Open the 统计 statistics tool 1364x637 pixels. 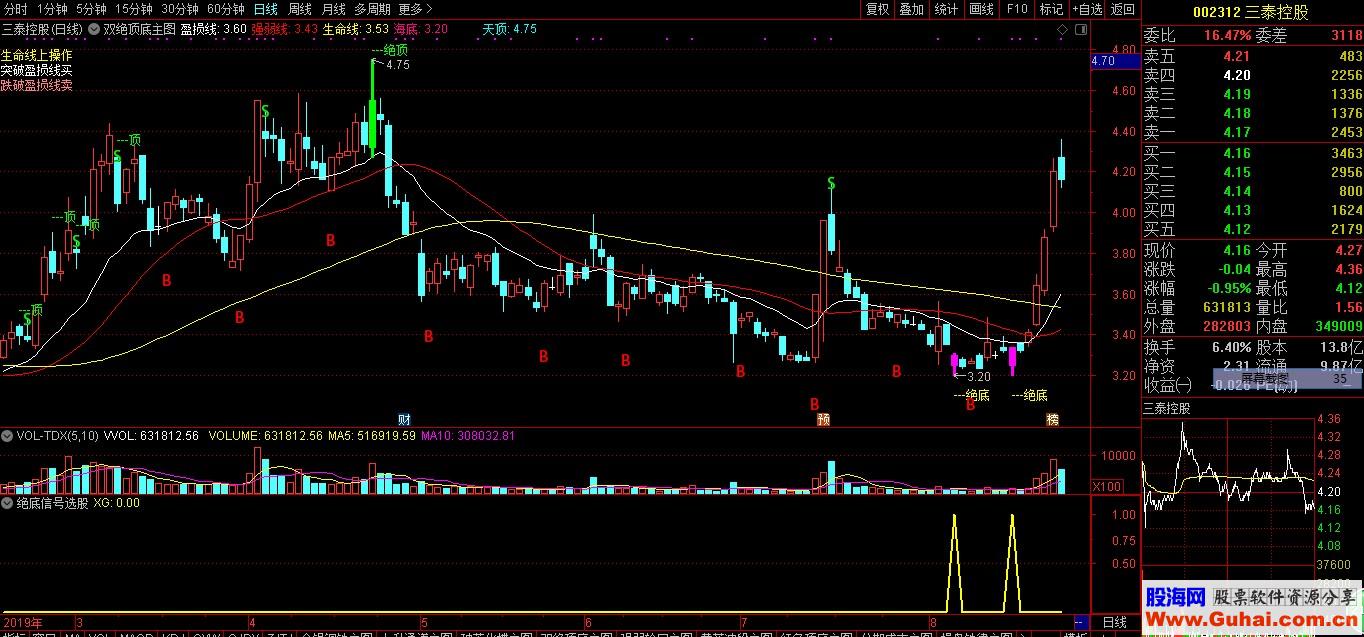[946, 9]
